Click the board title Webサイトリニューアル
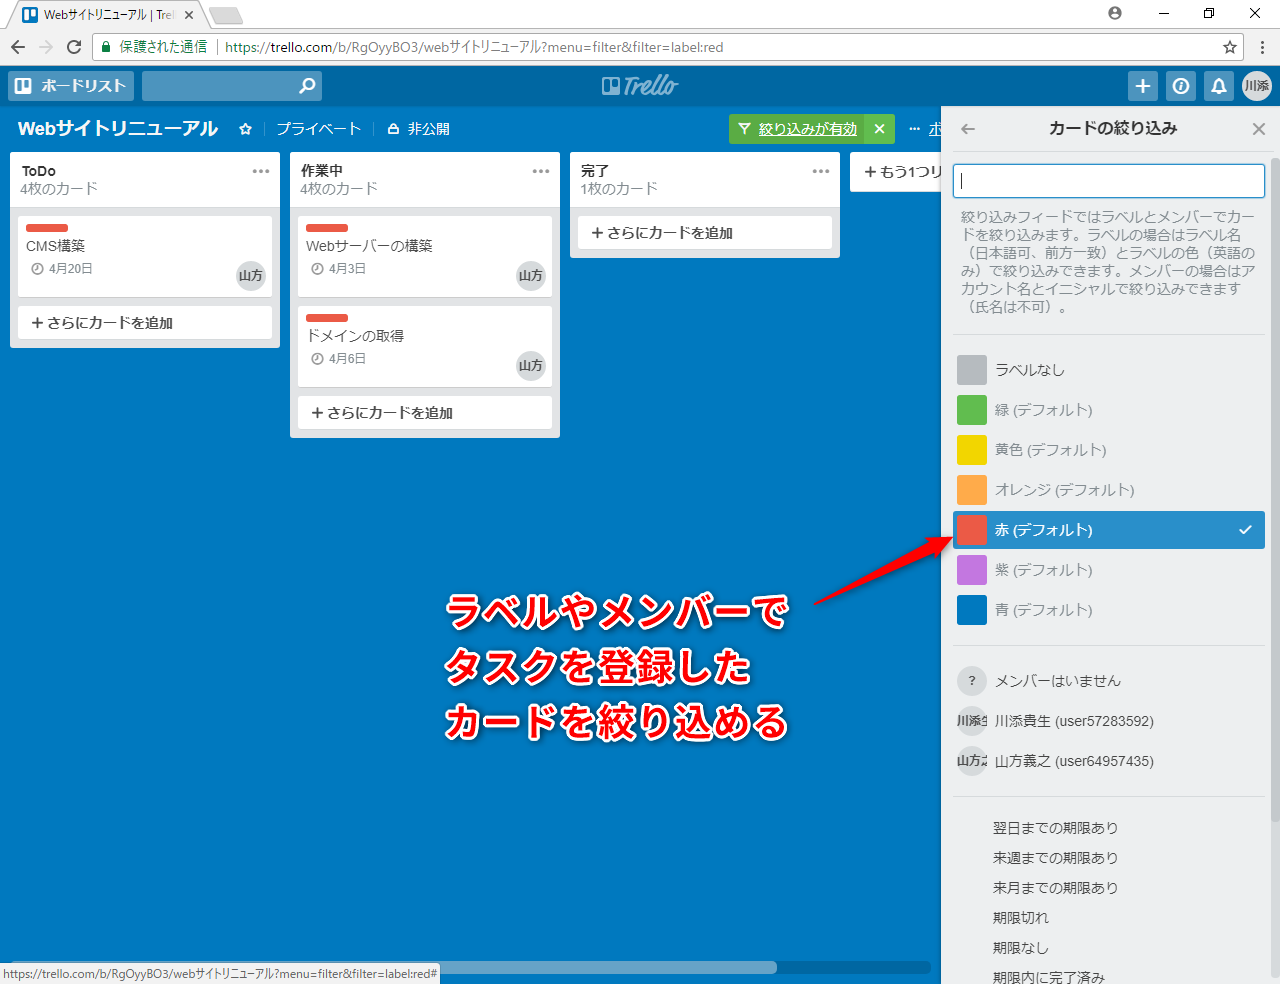This screenshot has width=1280, height=984. 118,129
